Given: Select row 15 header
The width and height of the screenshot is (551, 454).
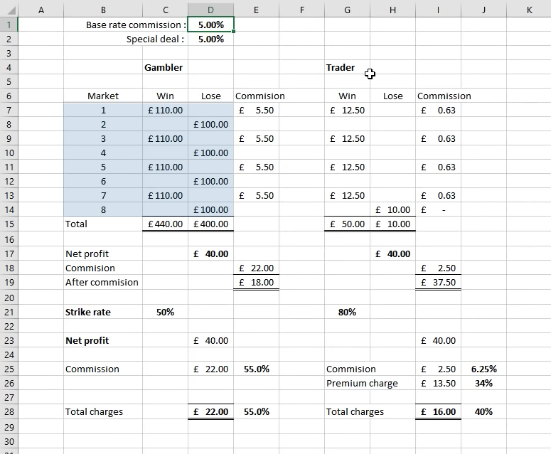Looking at the screenshot, I should tap(9, 224).
